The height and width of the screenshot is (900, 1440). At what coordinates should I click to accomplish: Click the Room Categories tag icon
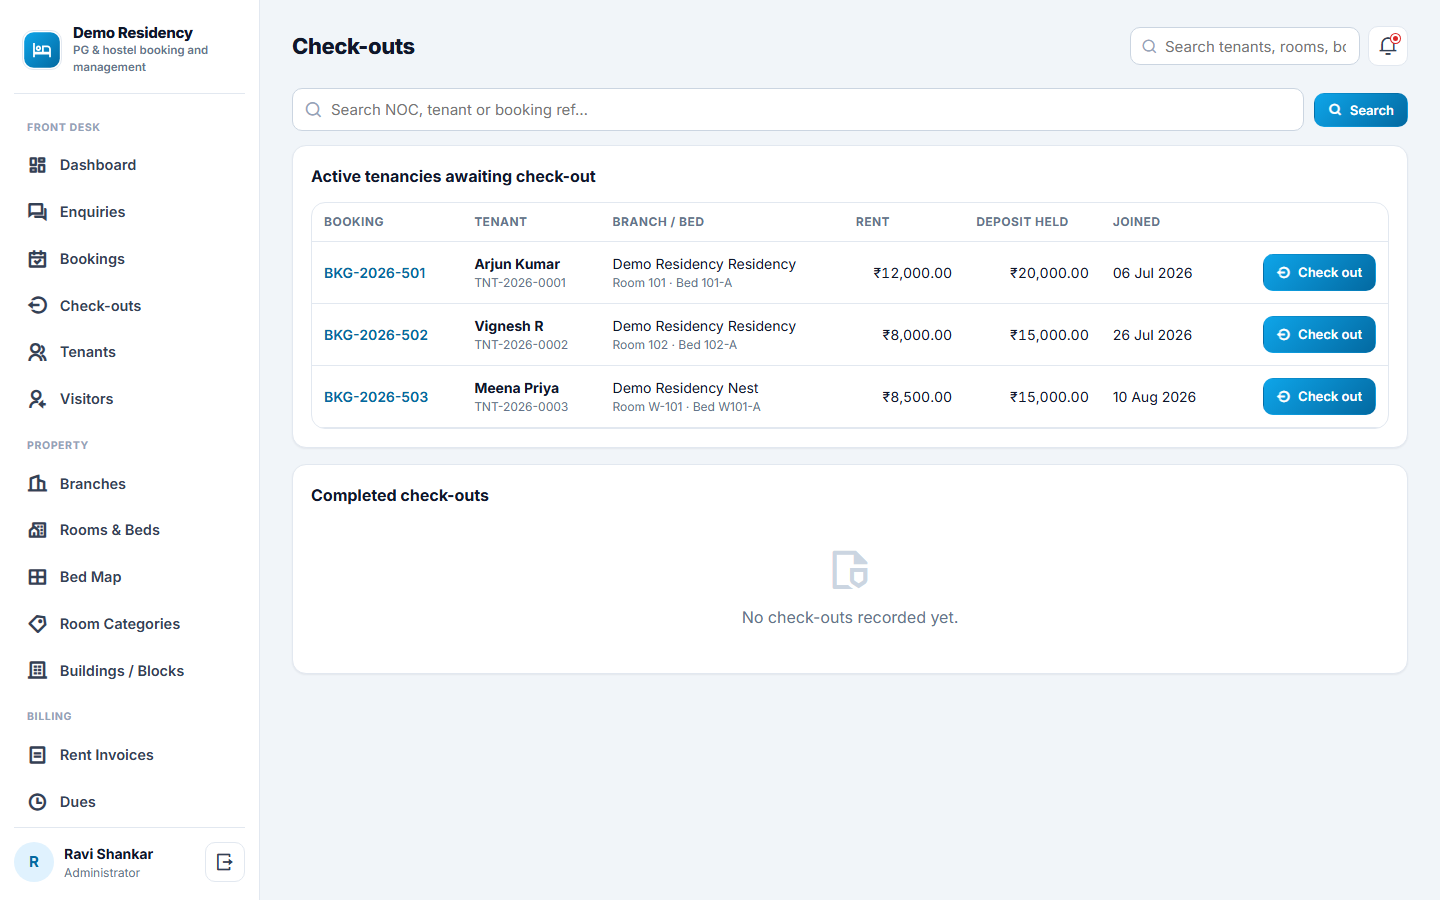[x=37, y=624]
